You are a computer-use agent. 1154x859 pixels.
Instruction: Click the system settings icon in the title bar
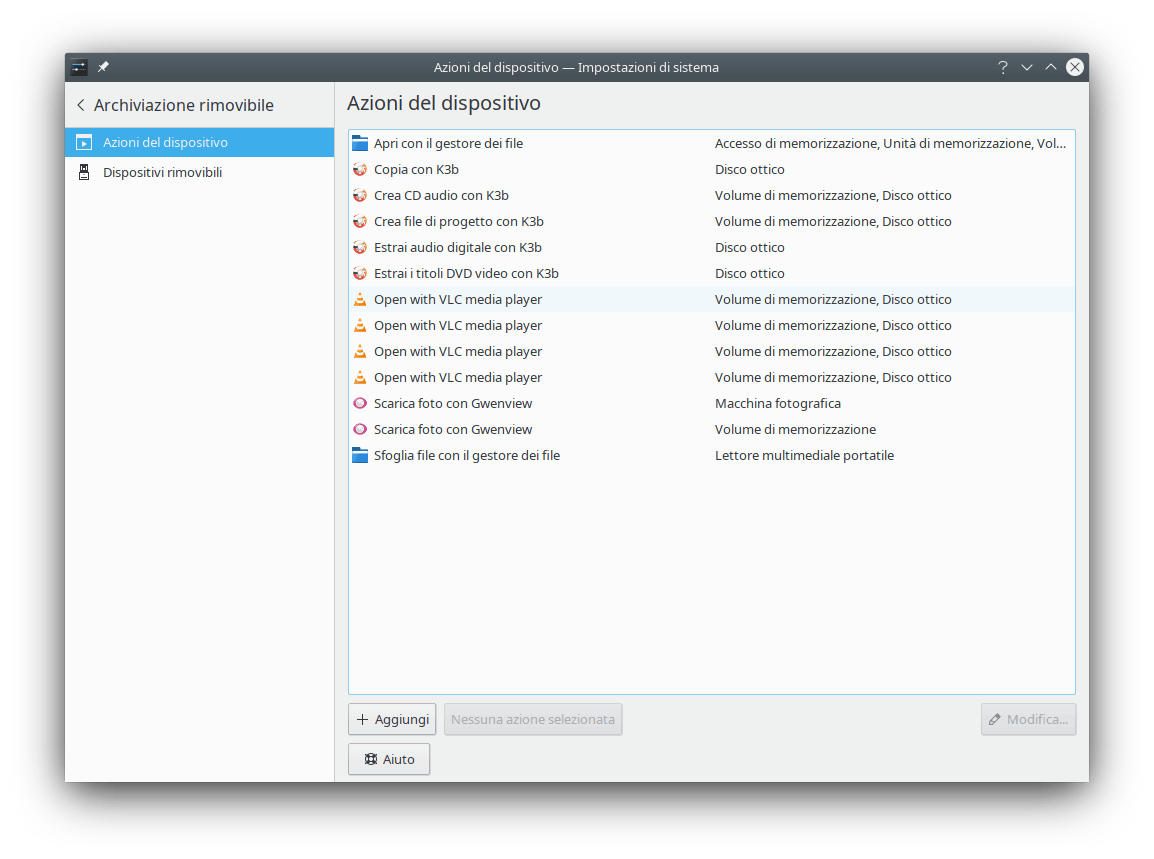tap(79, 68)
